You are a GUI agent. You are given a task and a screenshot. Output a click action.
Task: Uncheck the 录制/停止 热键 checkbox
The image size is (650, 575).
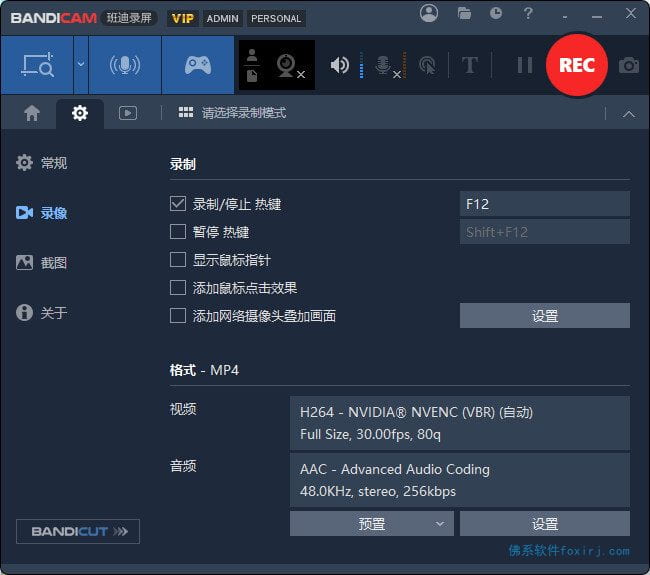pyautogui.click(x=178, y=204)
